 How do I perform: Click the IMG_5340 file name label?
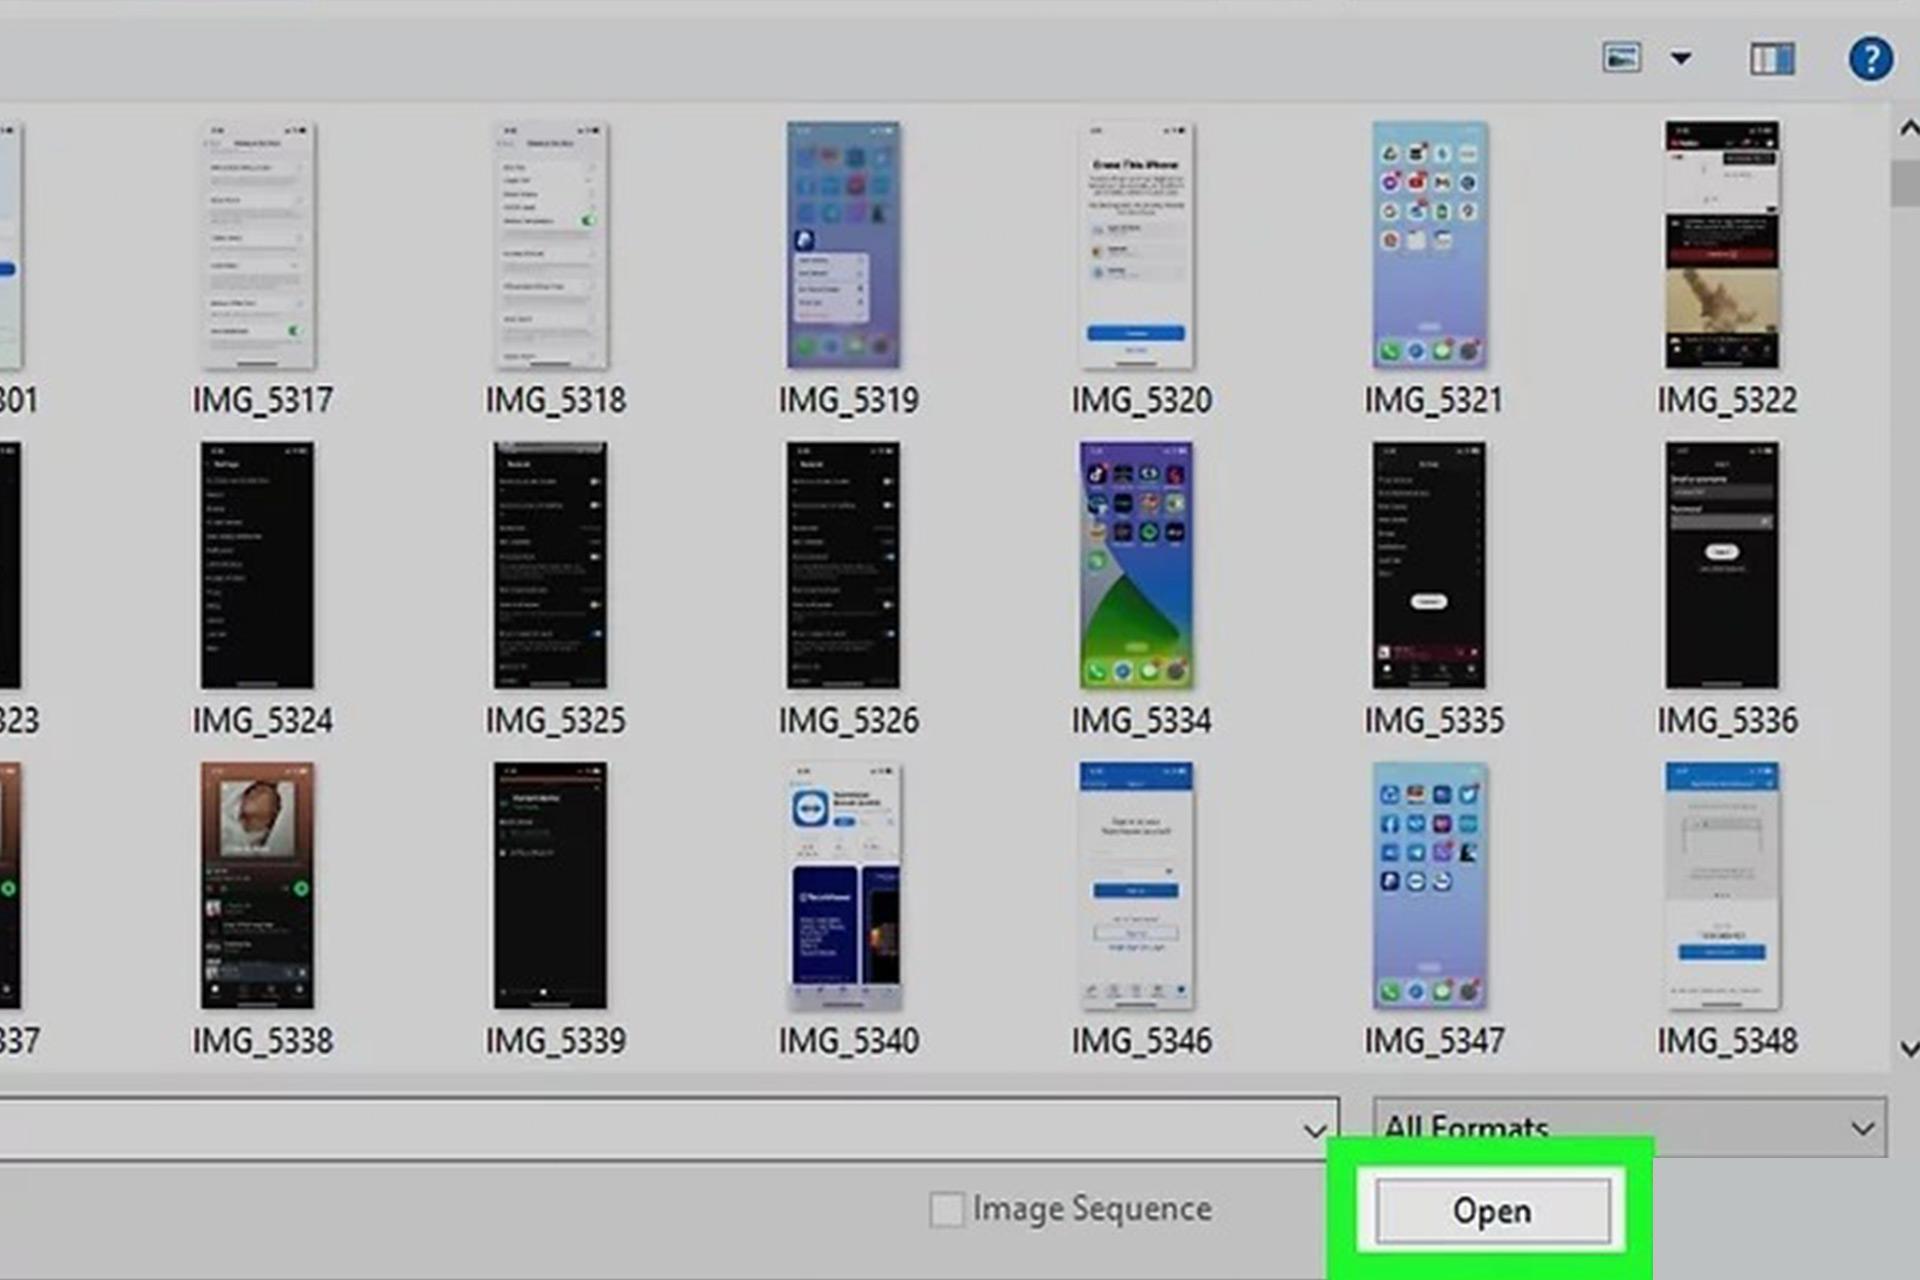pyautogui.click(x=849, y=1041)
